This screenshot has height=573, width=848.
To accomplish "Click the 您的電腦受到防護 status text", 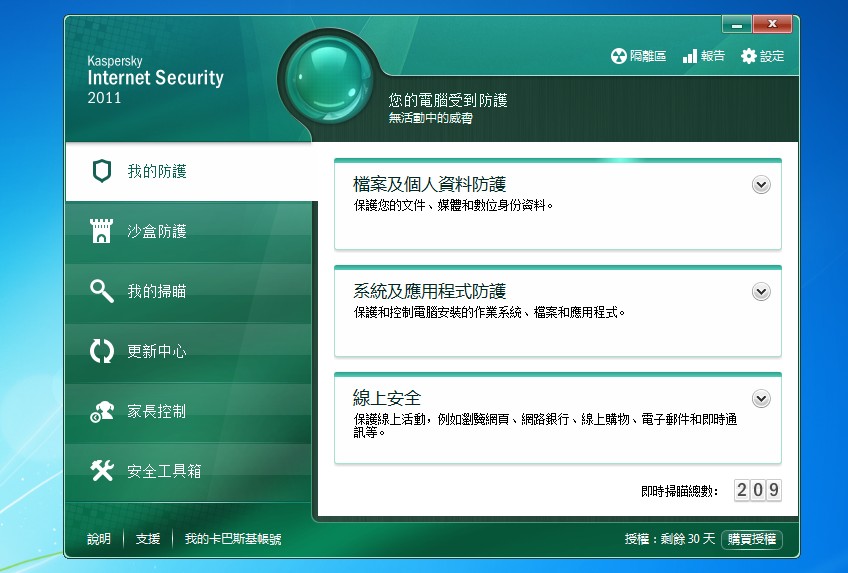I will 448,100.
